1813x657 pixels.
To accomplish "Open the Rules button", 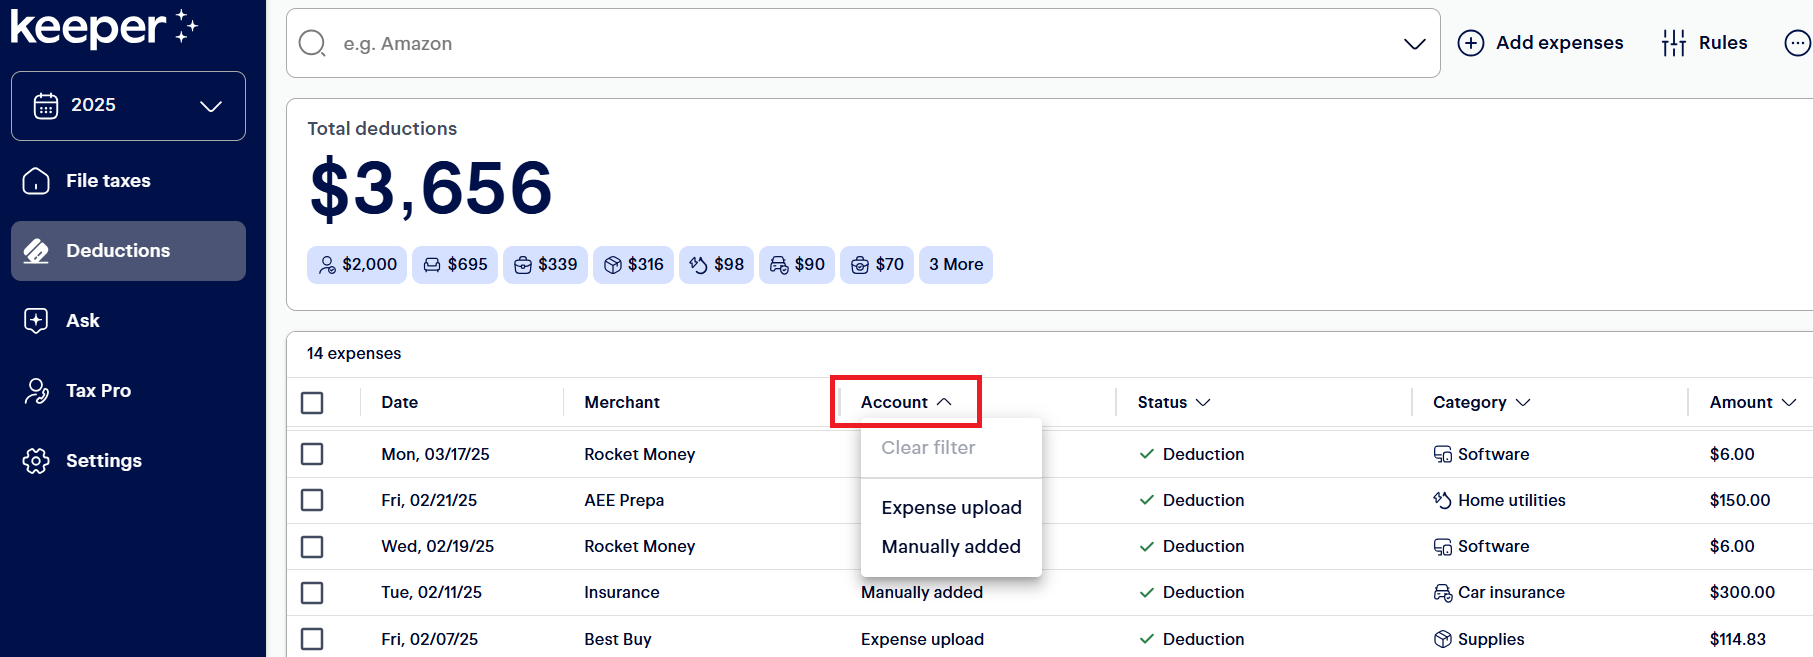I will [1705, 43].
